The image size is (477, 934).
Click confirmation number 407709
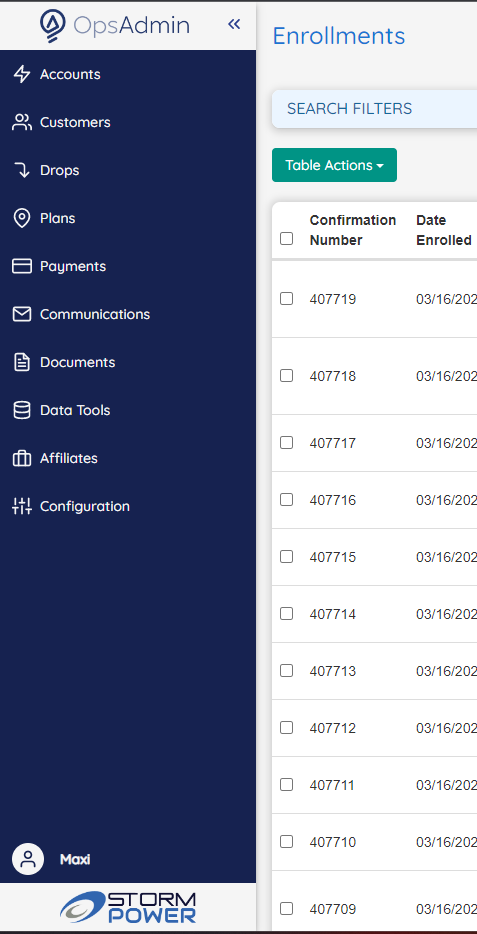pos(333,909)
